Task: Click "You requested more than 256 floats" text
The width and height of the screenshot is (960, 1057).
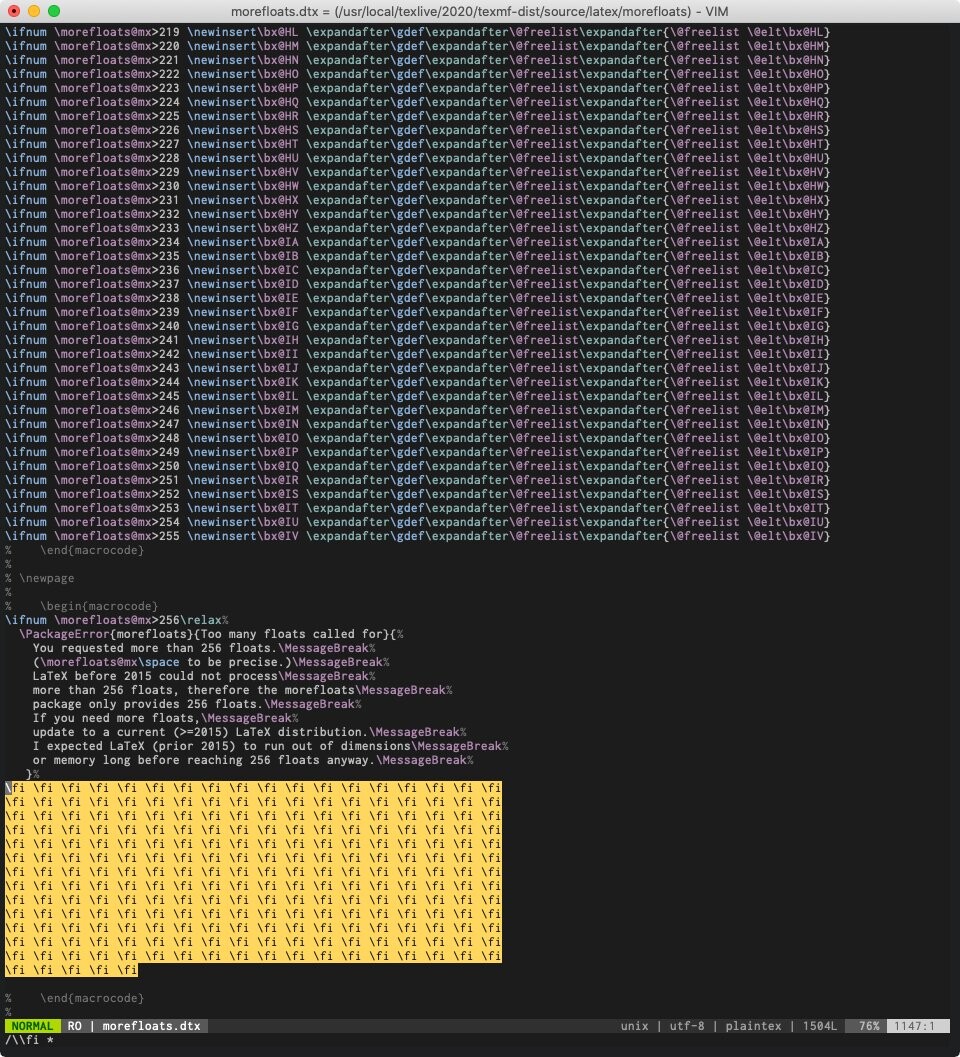Action: coord(150,648)
